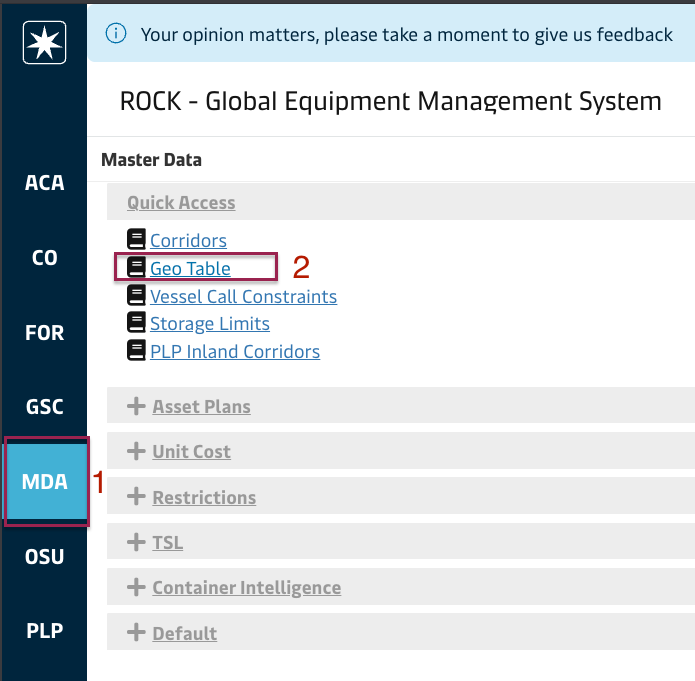Screen dimensions: 695x681
Task: Click the book icon beside Geo Table
Action: pyautogui.click(x=137, y=268)
